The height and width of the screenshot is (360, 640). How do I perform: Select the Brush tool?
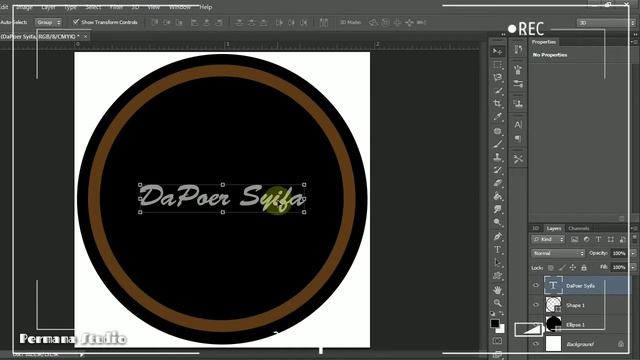(x=497, y=144)
